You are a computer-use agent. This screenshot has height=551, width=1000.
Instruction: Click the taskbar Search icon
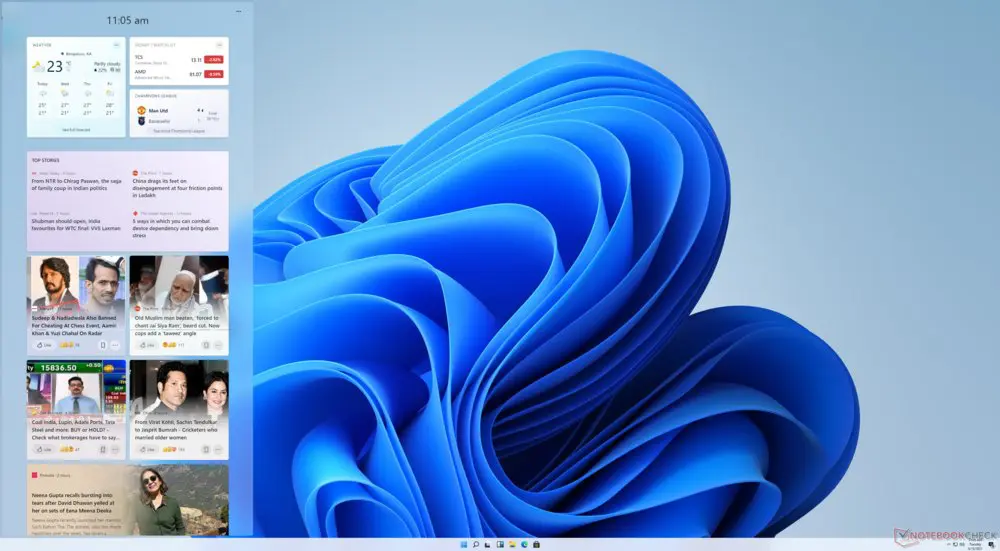(475, 544)
